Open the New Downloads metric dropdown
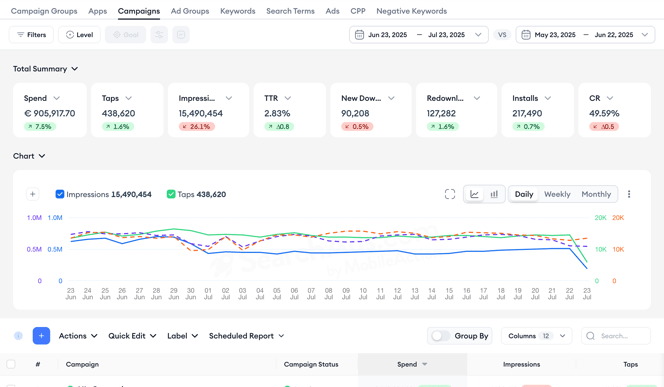 [391, 98]
